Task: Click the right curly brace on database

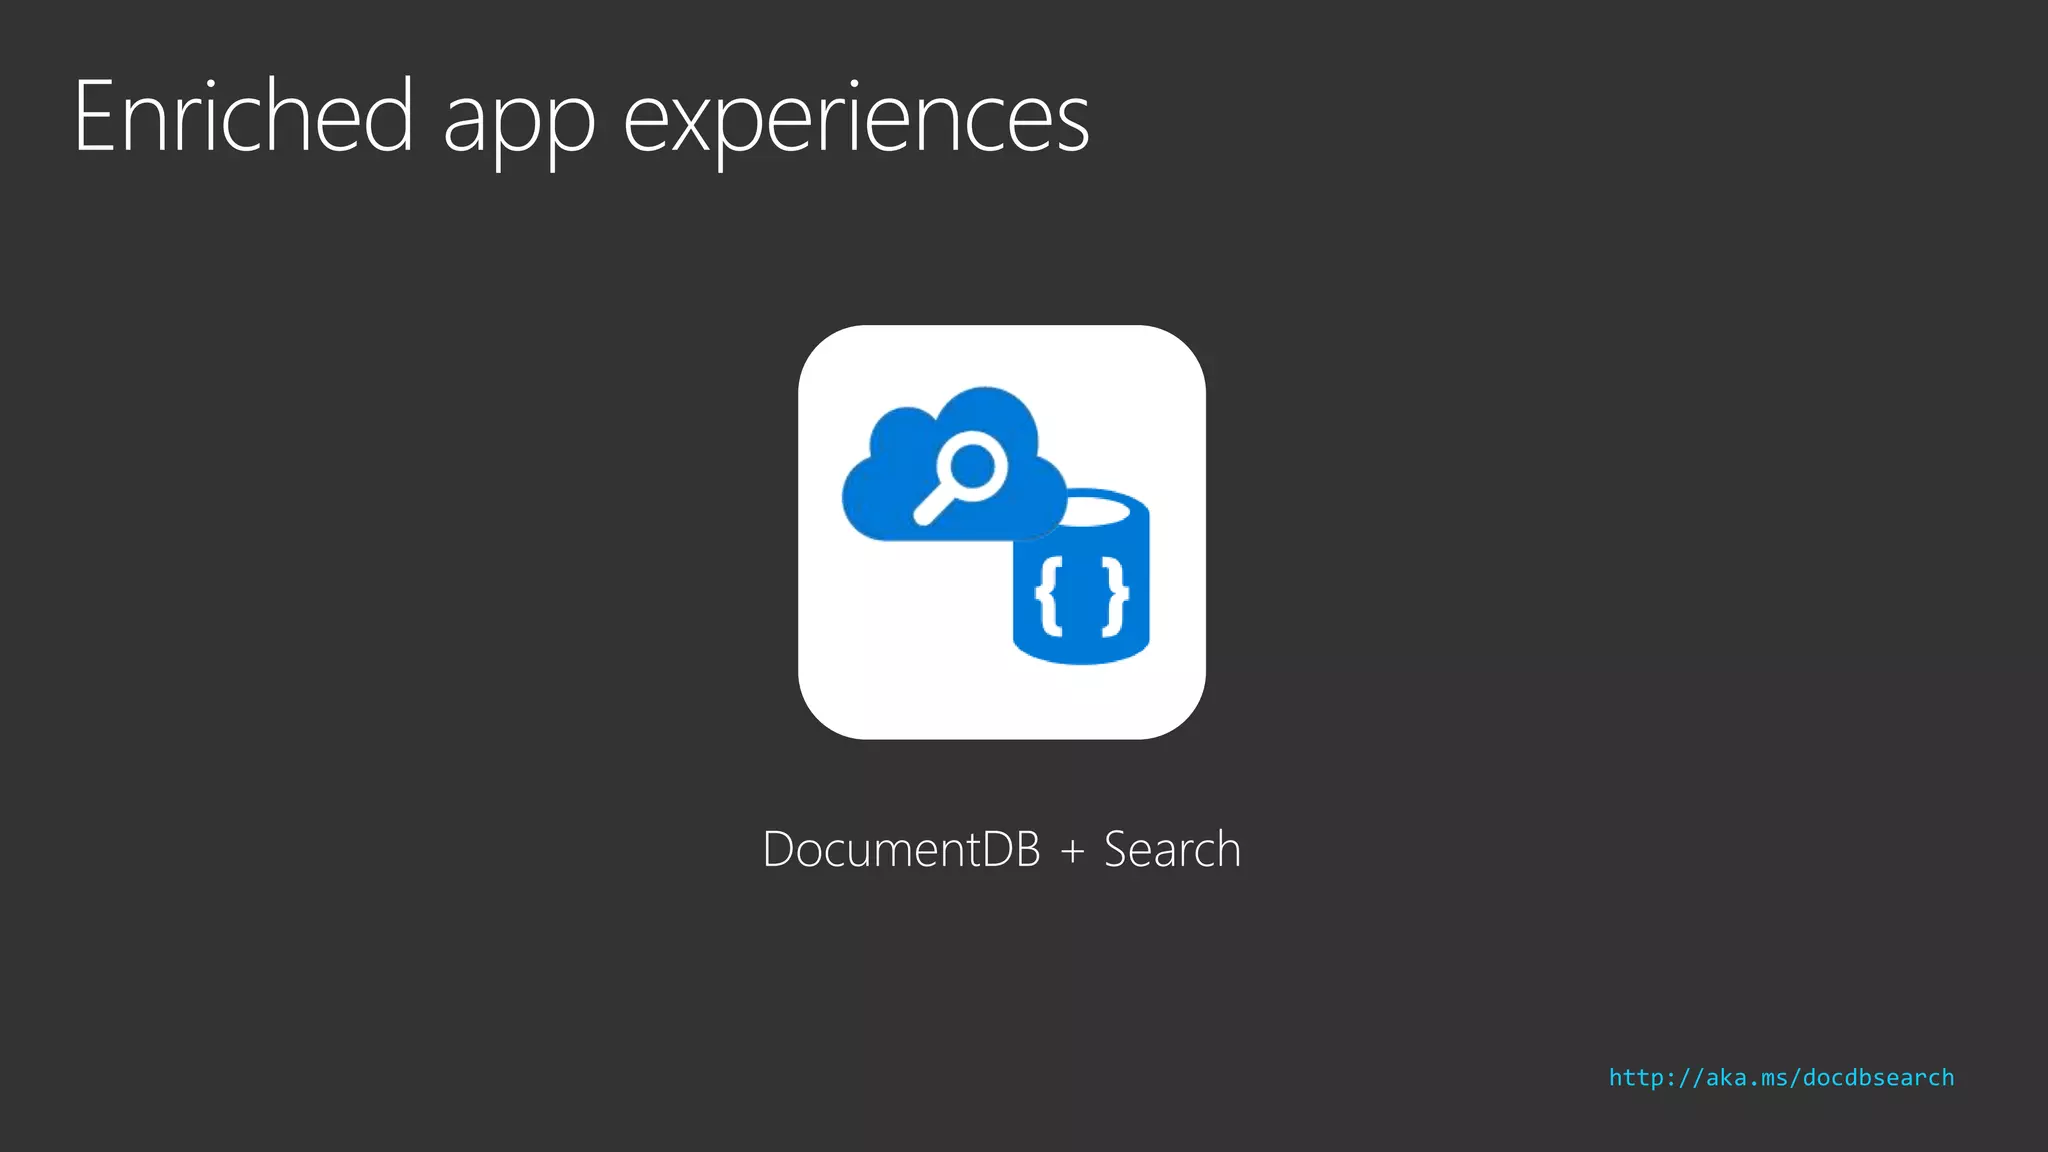Action: (x=1115, y=596)
